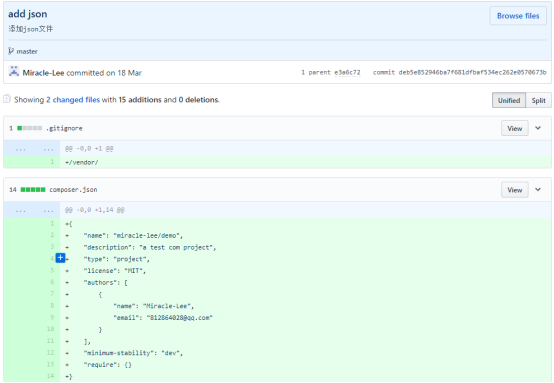Click the Miracle-Lee avatar icon
Image resolution: width=554 pixels, height=383 pixels.
click(x=14, y=72)
